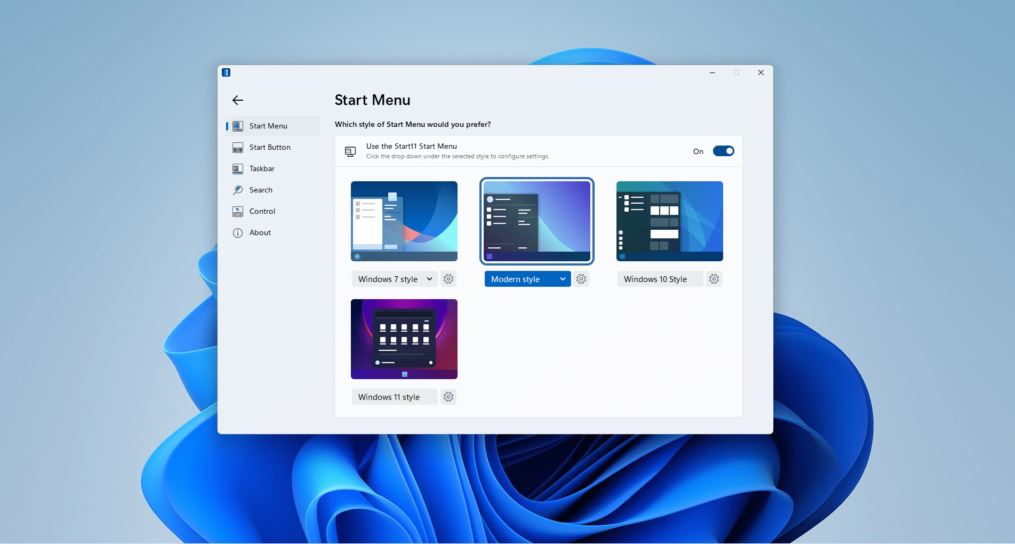This screenshot has height=544, width=1015.
Task: Open settings gear for Windows 10 Style
Action: point(713,279)
